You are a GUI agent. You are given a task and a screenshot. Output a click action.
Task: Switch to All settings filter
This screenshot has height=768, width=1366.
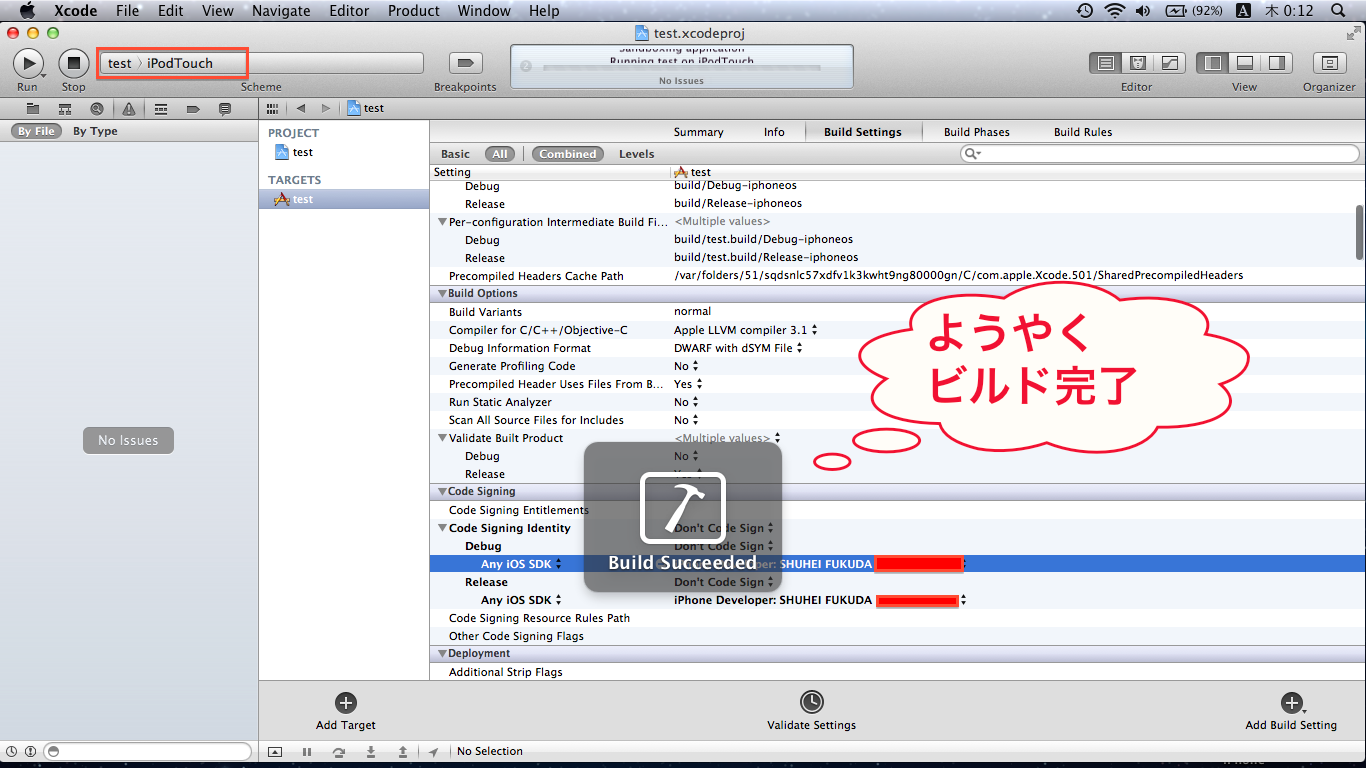pos(500,154)
